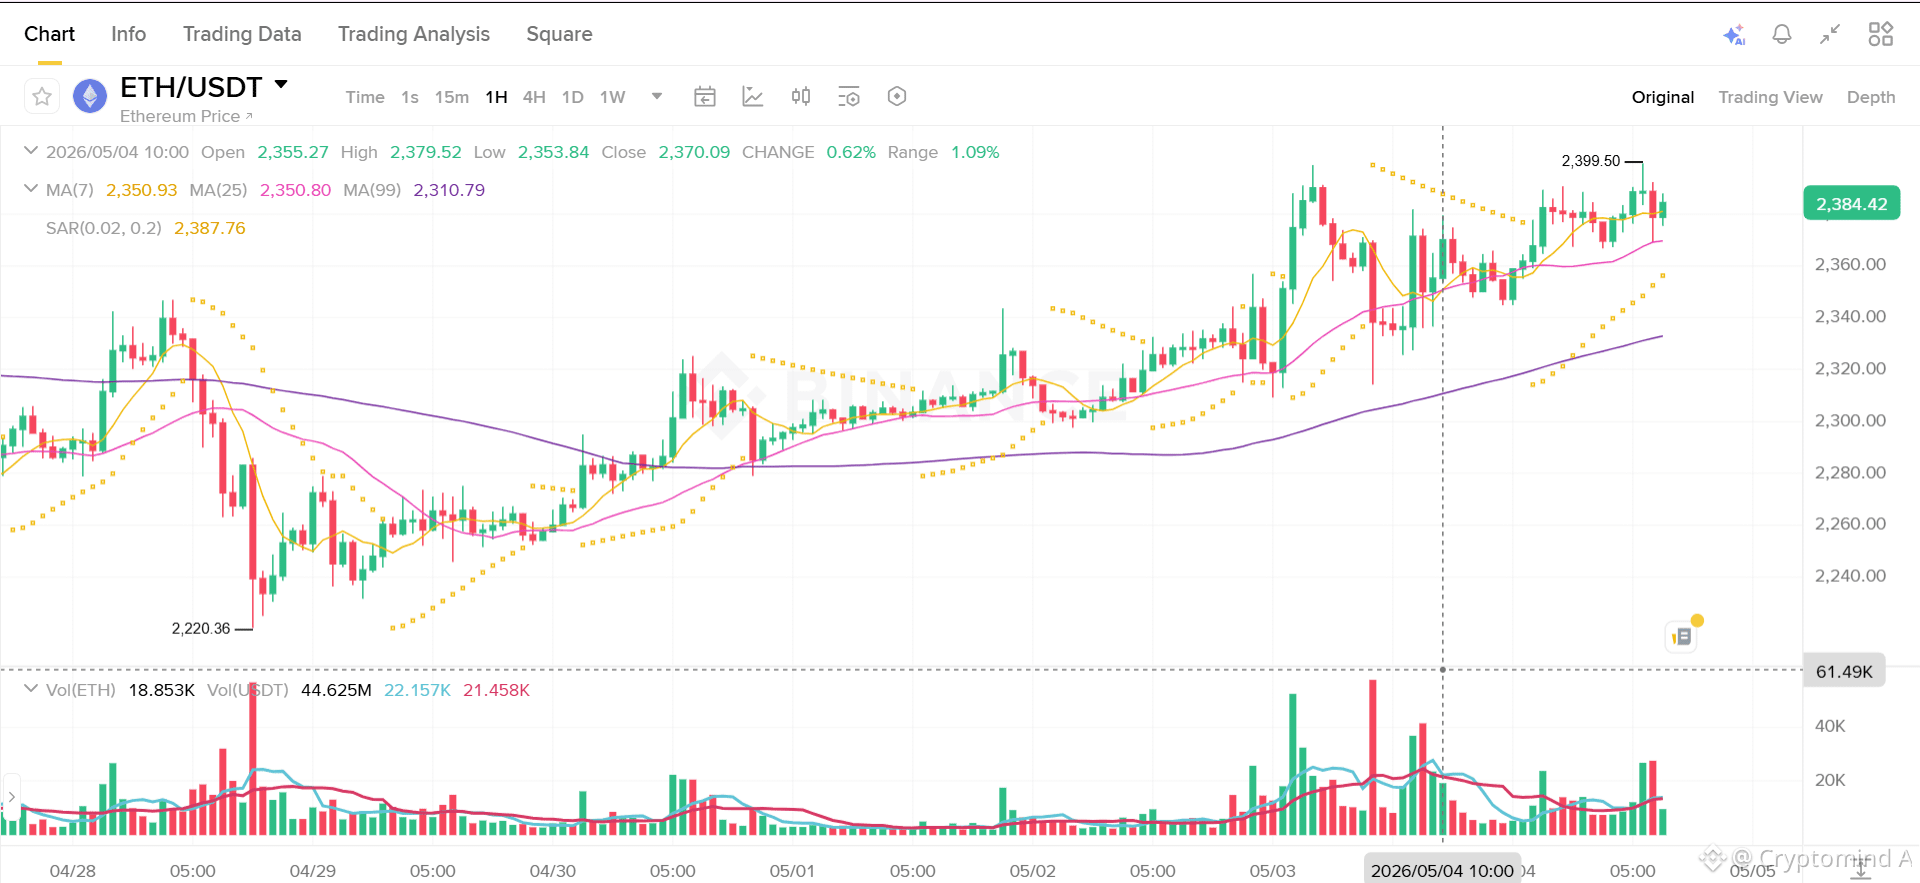The image size is (1920, 883).
Task: Open the Info tab
Action: pos(128,34)
